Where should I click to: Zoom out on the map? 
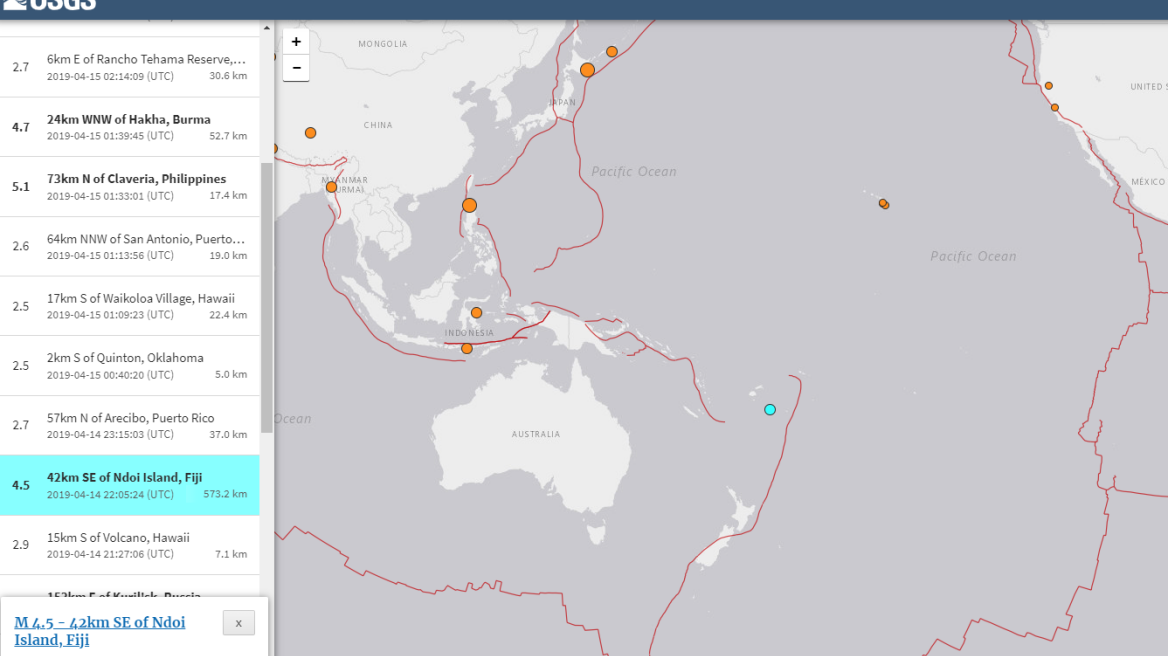tap(296, 69)
